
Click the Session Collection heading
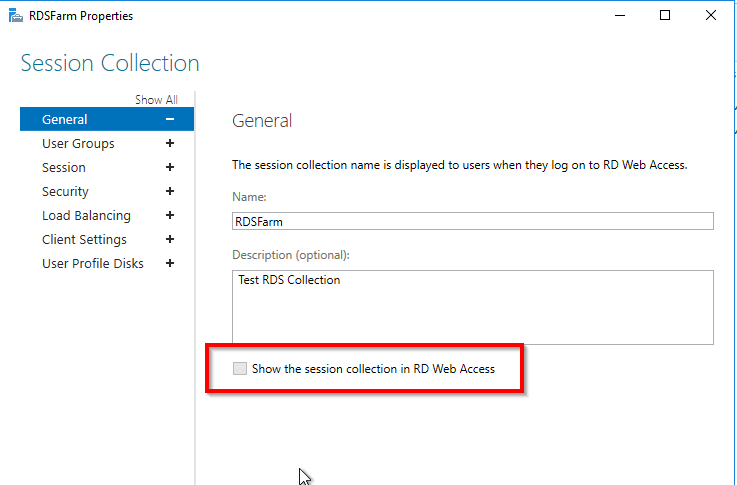(x=110, y=63)
